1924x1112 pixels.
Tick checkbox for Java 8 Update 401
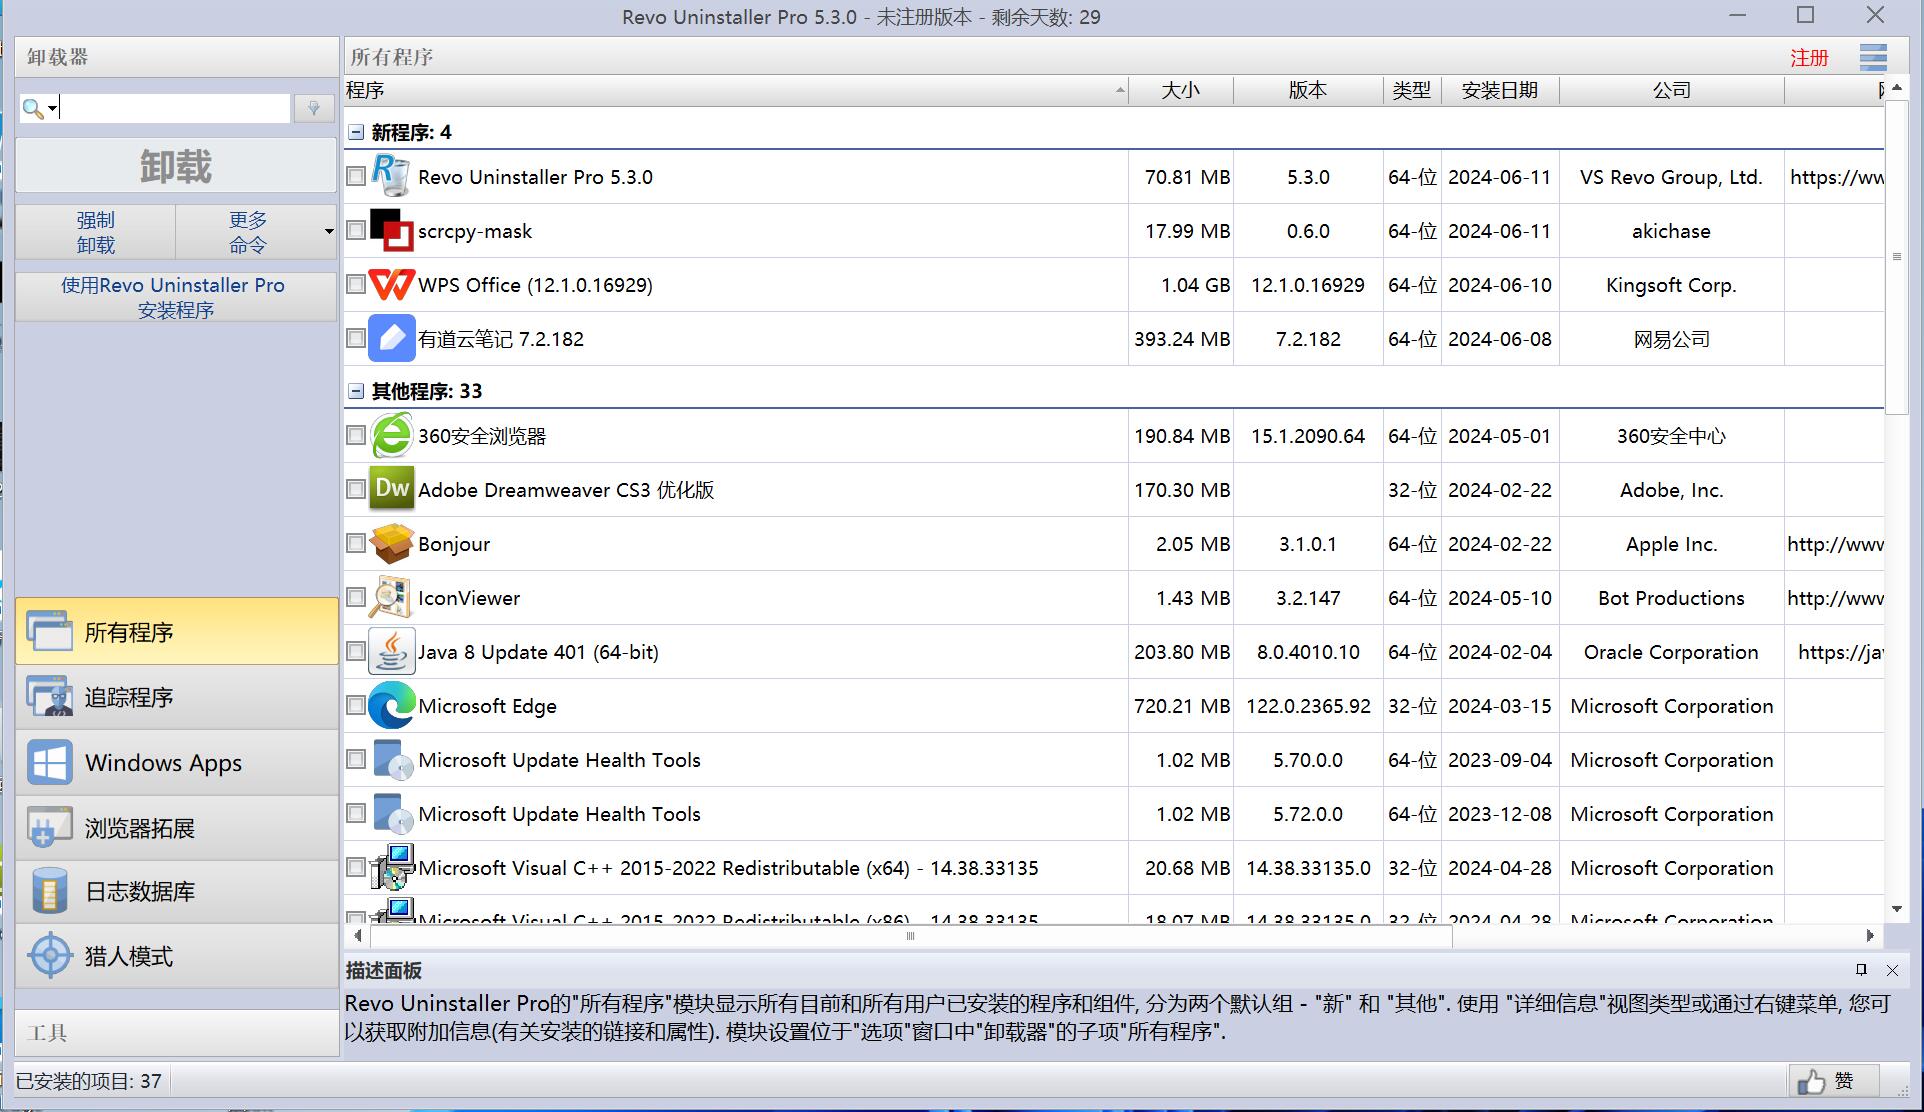coord(355,651)
